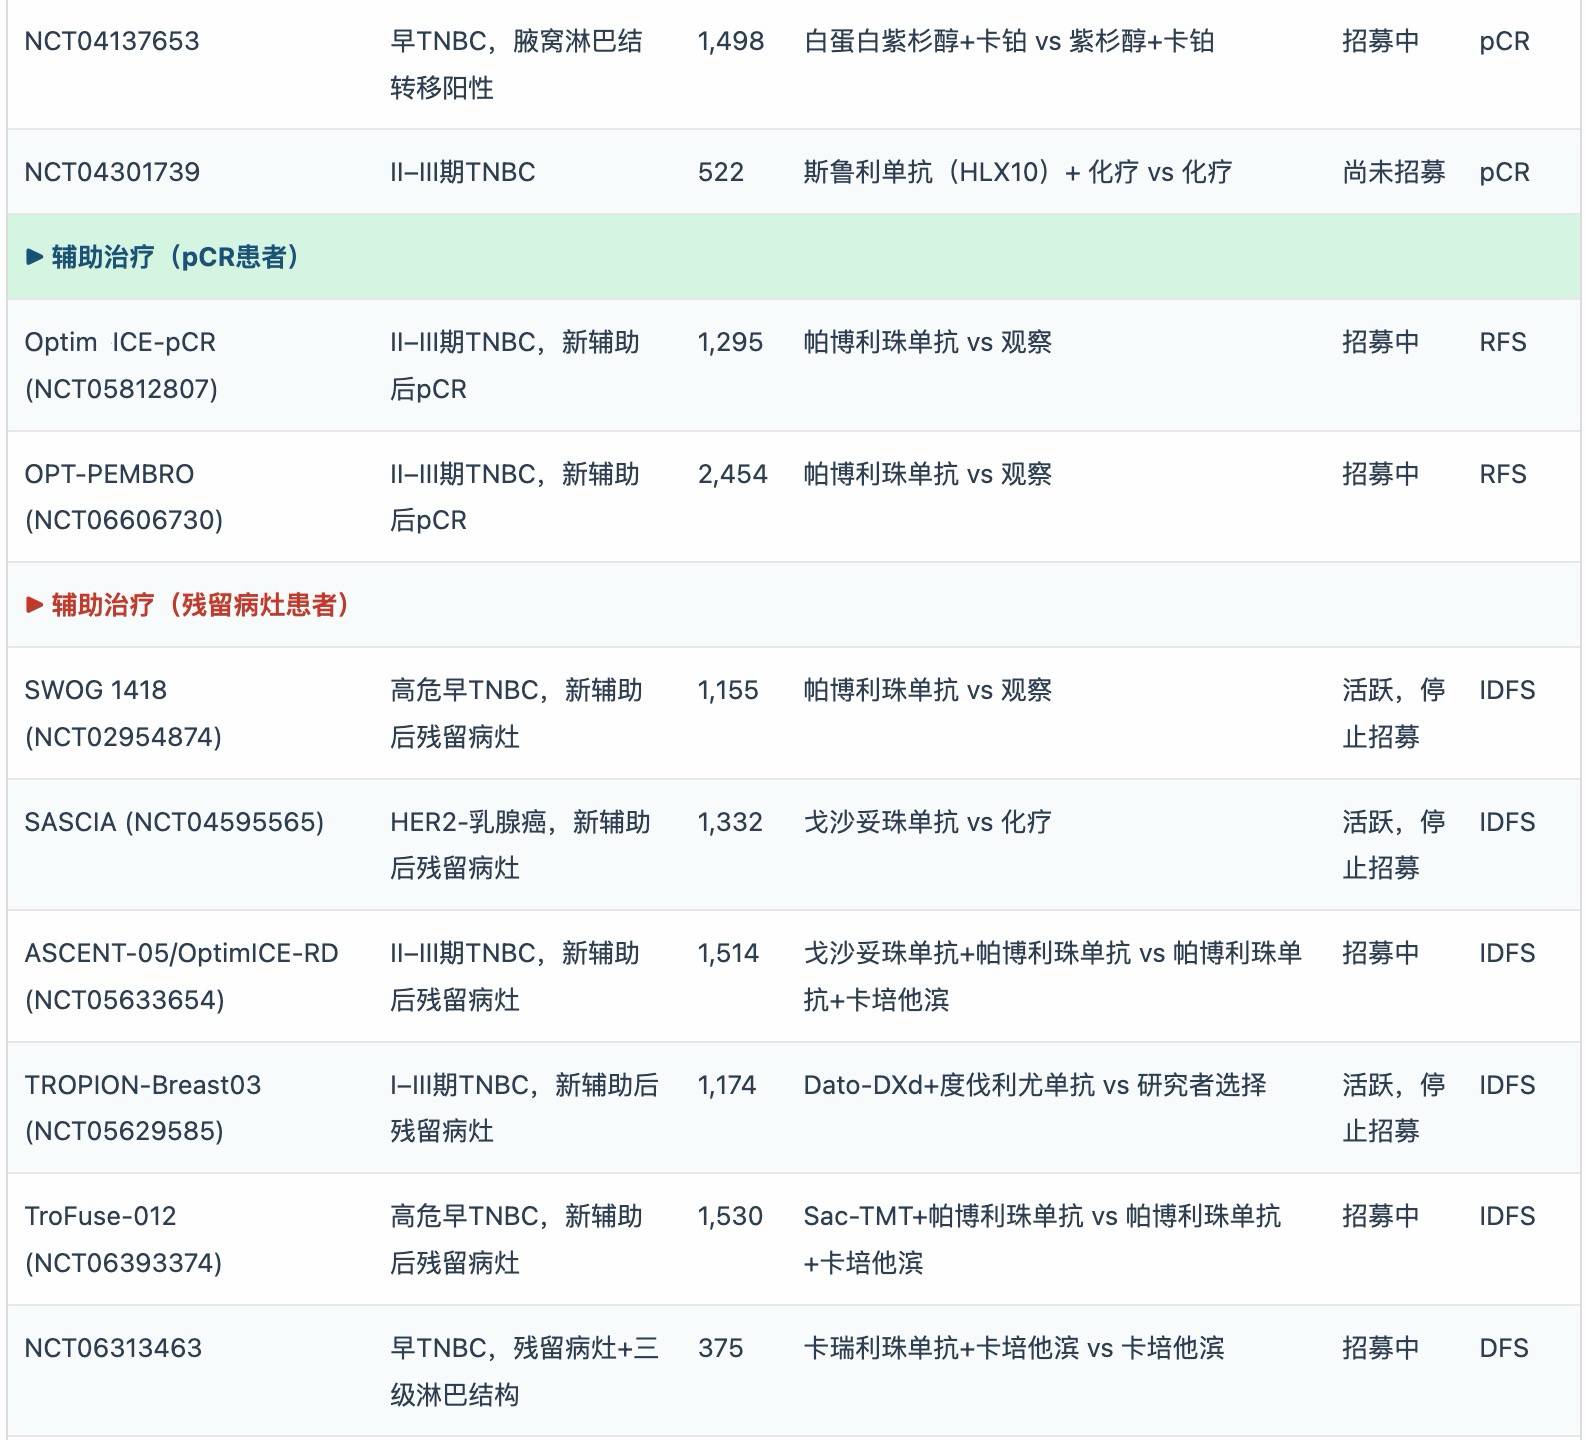
Task: Click 早TNBC，腋窝淋巴结转移阳性 population cell
Action: 517,64
